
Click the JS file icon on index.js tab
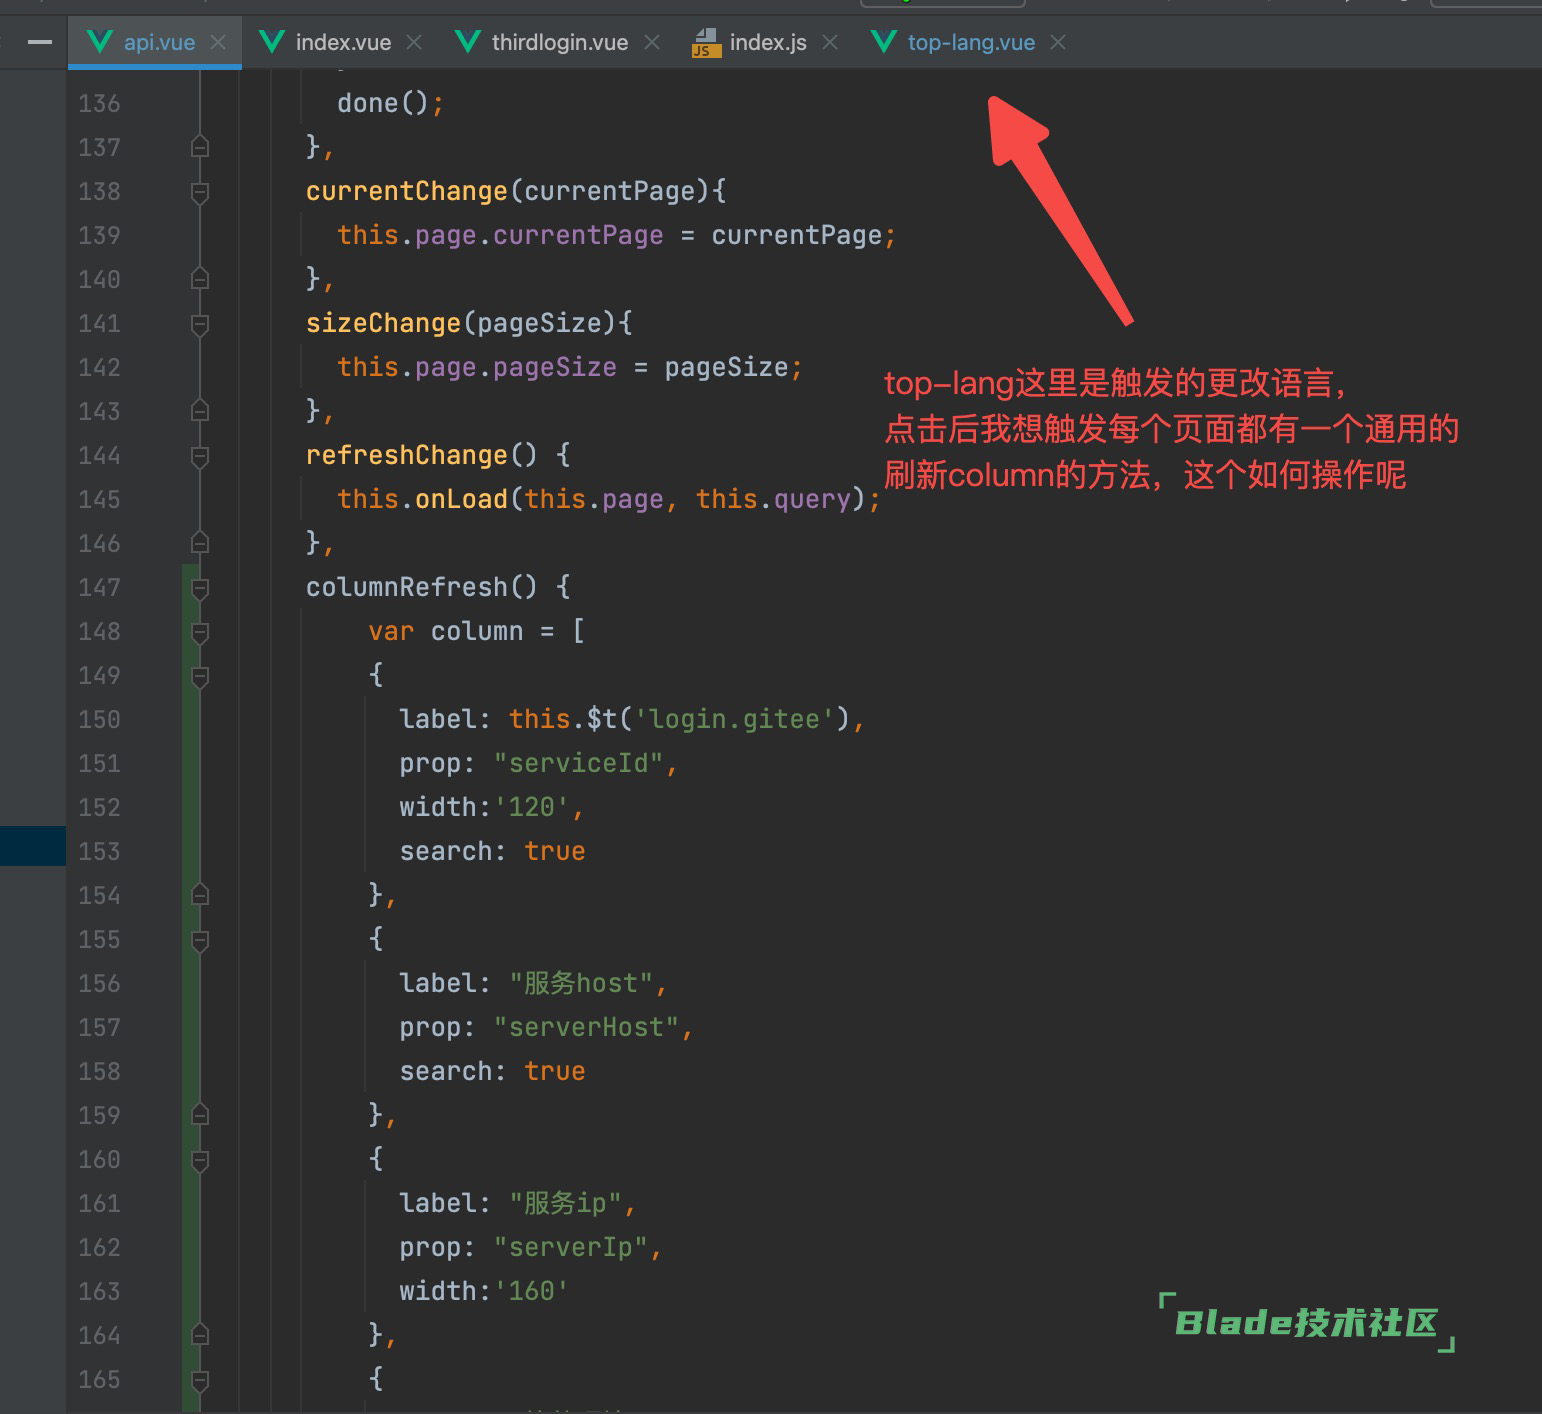[706, 43]
